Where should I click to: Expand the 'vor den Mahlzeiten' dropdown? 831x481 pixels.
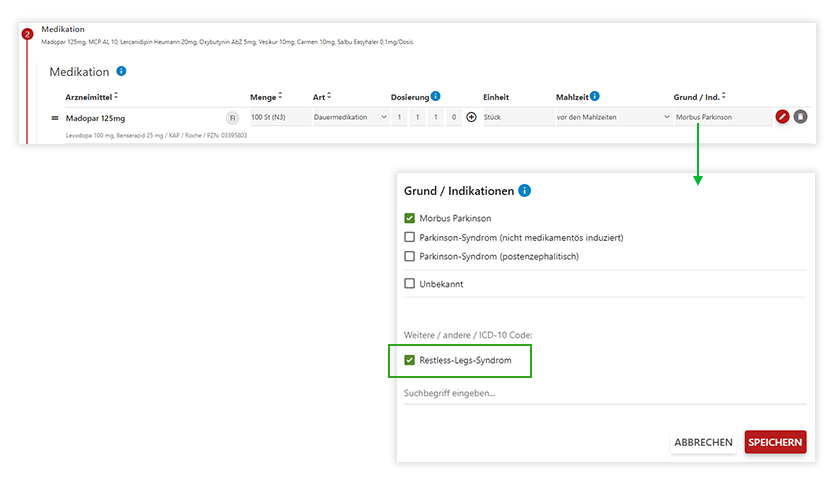tap(612, 117)
